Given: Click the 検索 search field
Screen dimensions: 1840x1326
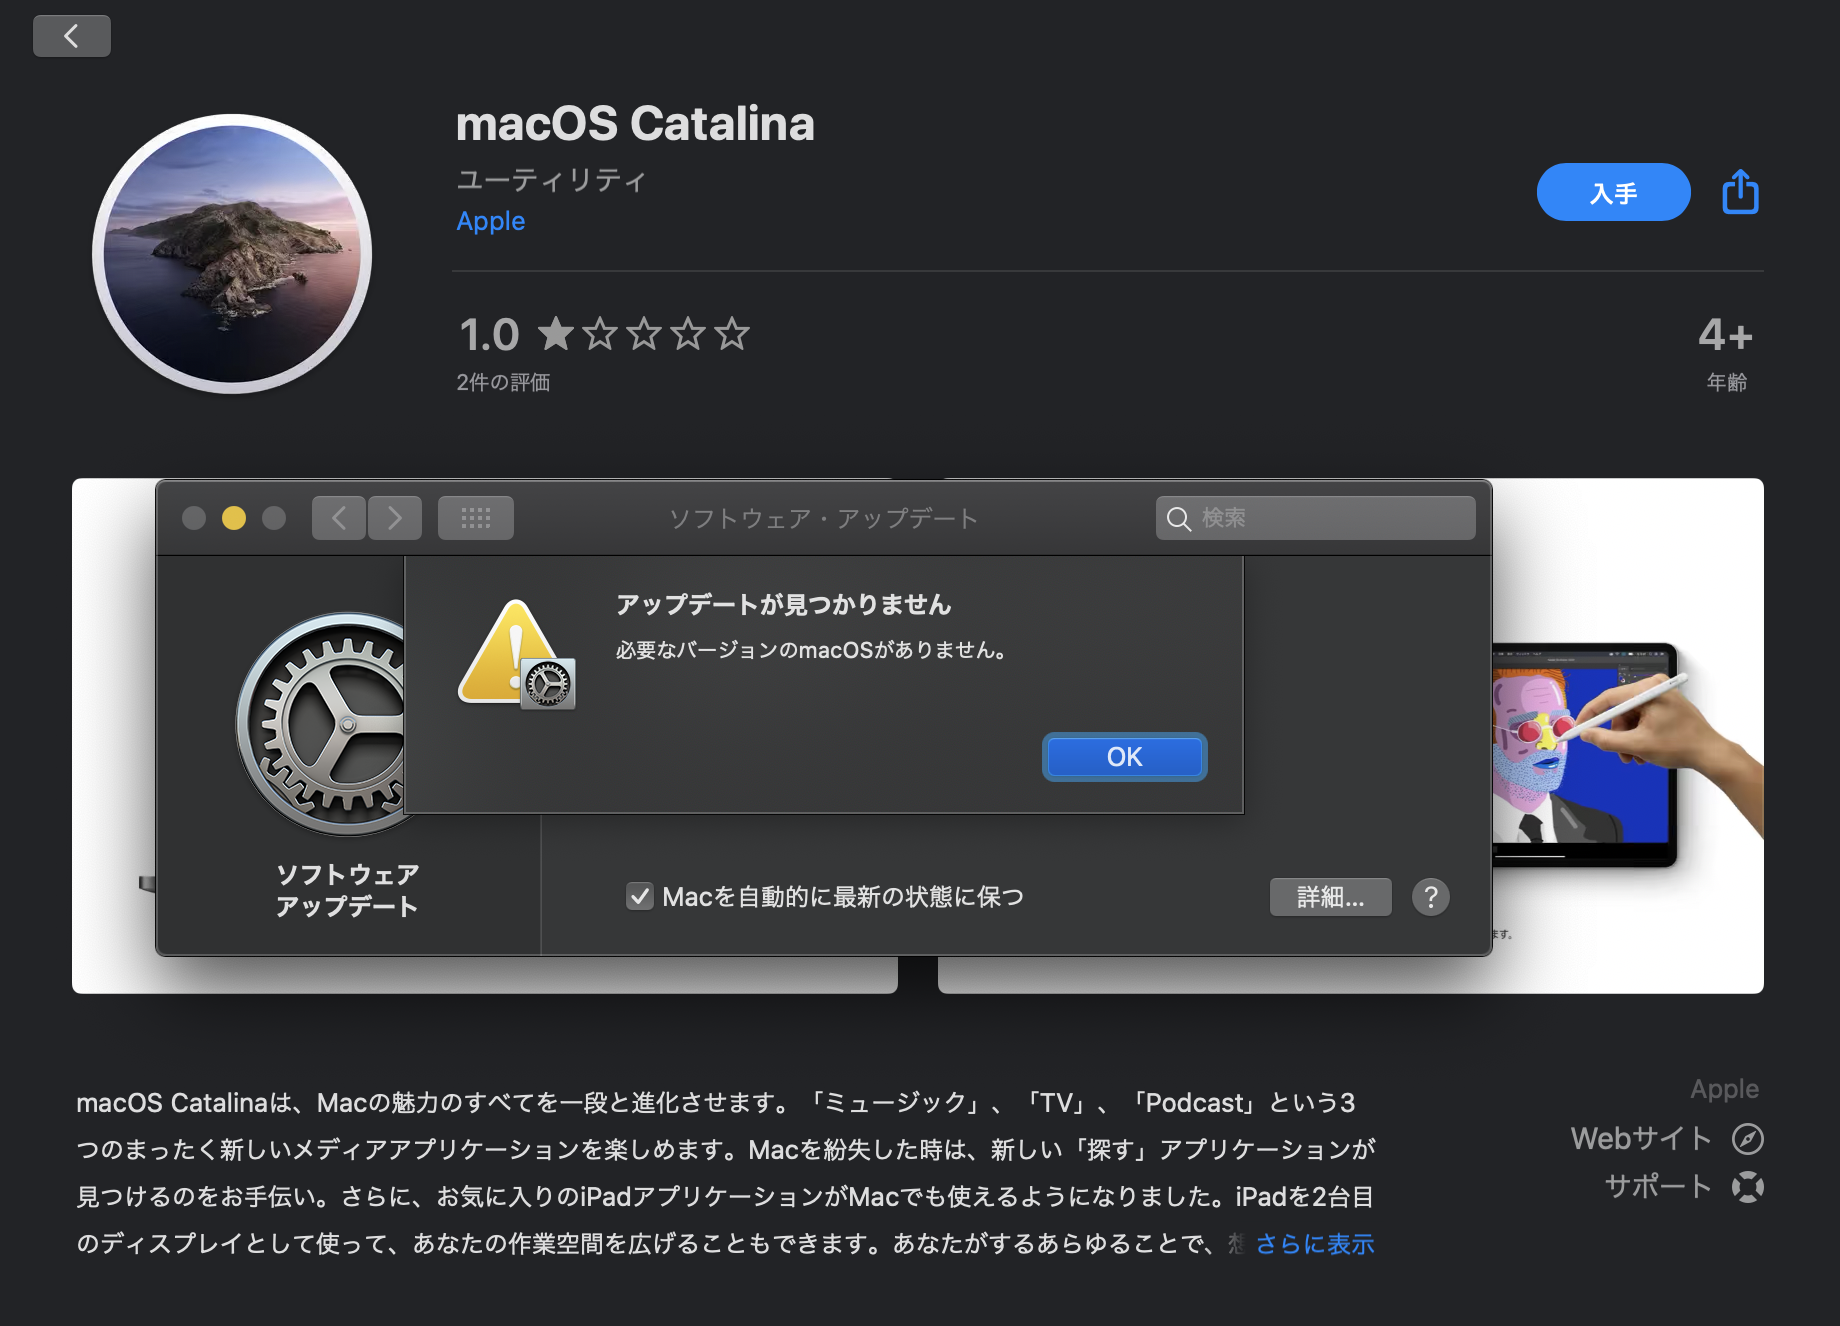Looking at the screenshot, I should click(x=1316, y=518).
